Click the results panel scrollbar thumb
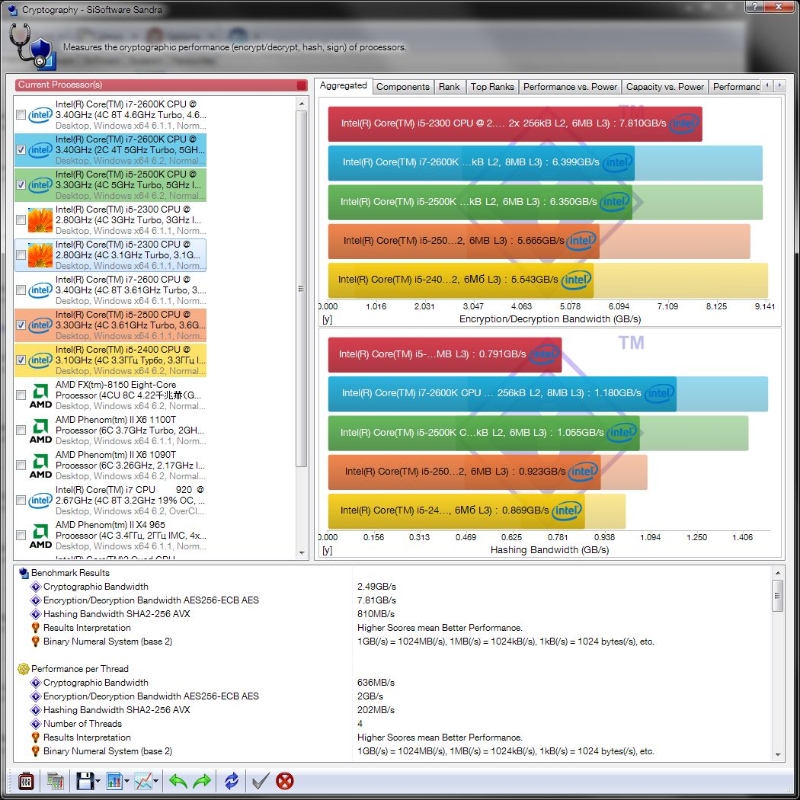This screenshot has height=800, width=800. (x=778, y=595)
